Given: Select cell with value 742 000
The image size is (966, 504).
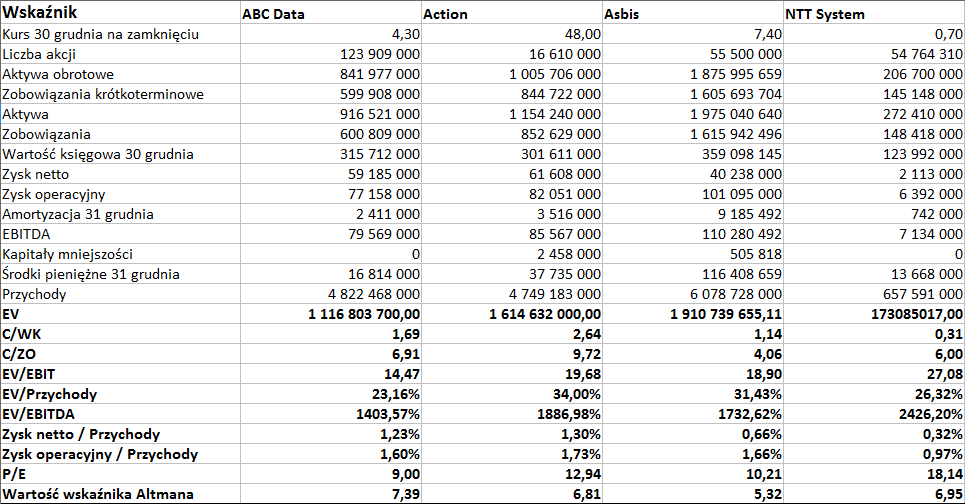Looking at the screenshot, I should tap(874, 214).
